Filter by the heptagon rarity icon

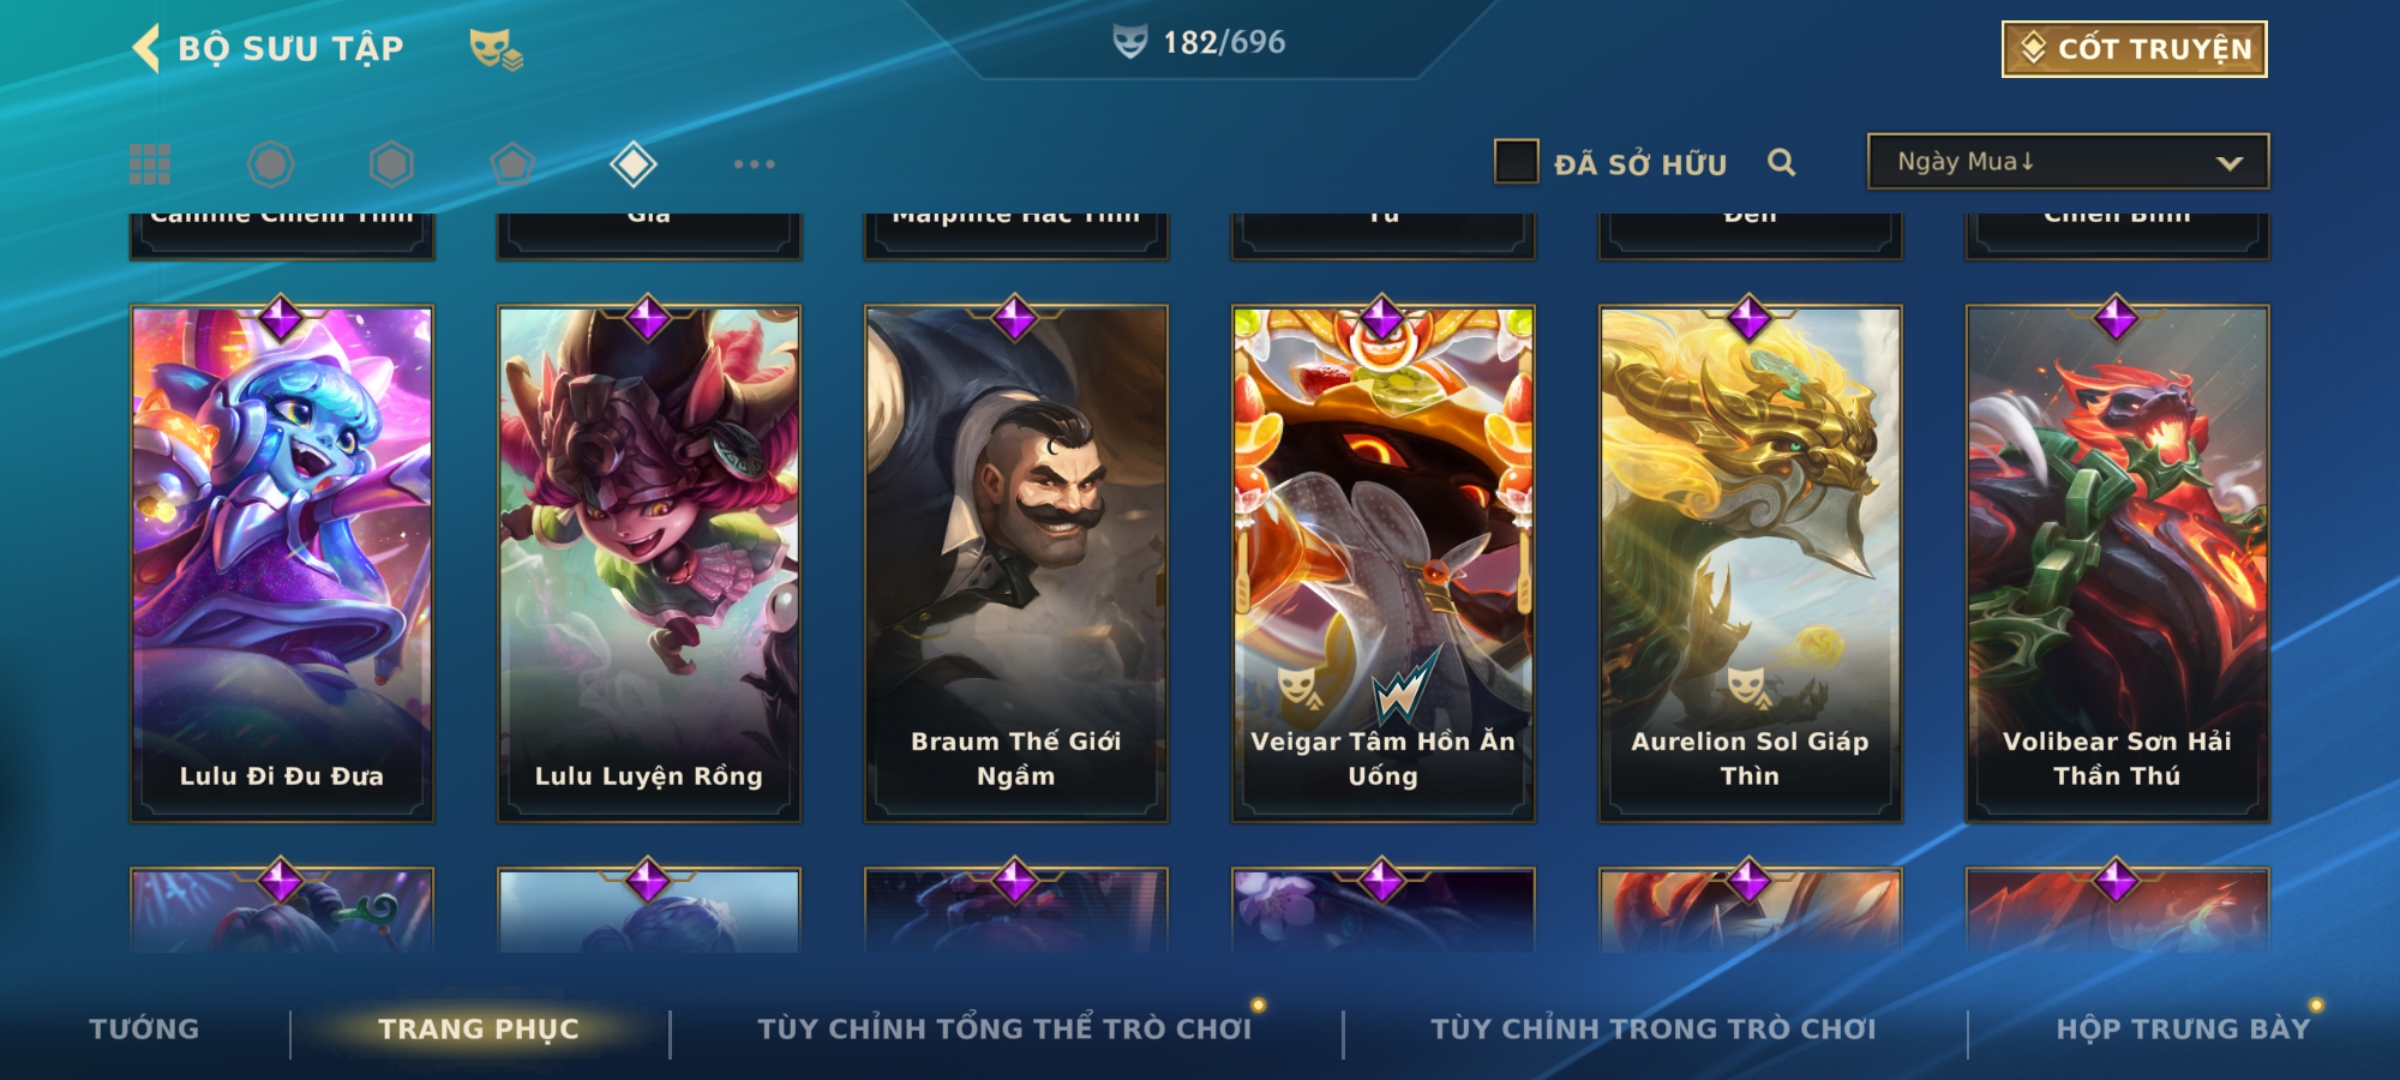pos(270,164)
